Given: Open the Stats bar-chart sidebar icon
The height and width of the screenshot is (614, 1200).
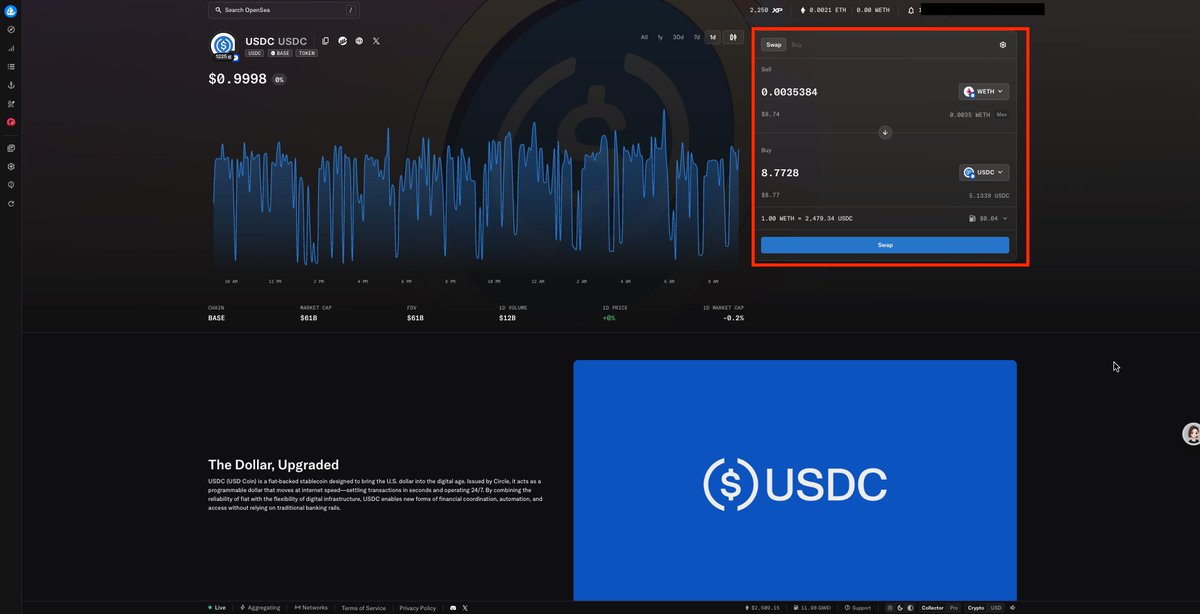Looking at the screenshot, I should 11,48.
